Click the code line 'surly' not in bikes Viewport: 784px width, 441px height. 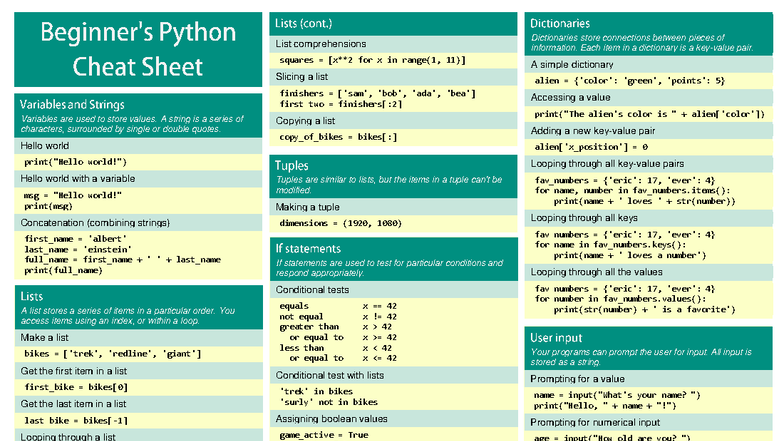[328, 402]
